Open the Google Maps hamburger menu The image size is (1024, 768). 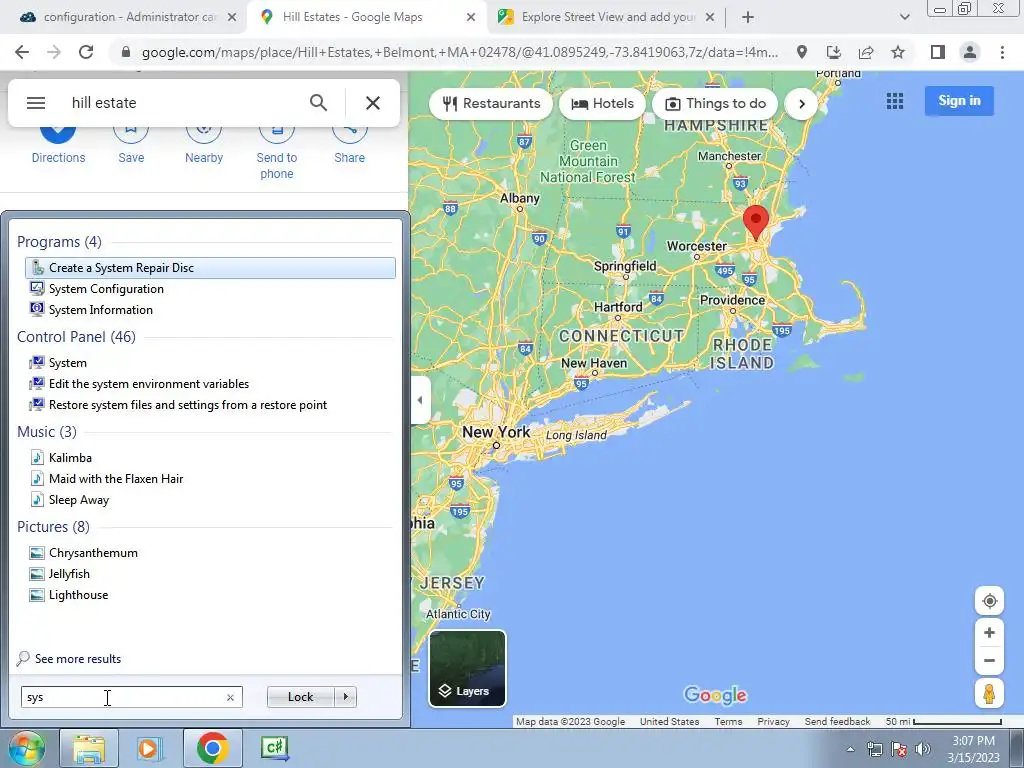[x=36, y=103]
